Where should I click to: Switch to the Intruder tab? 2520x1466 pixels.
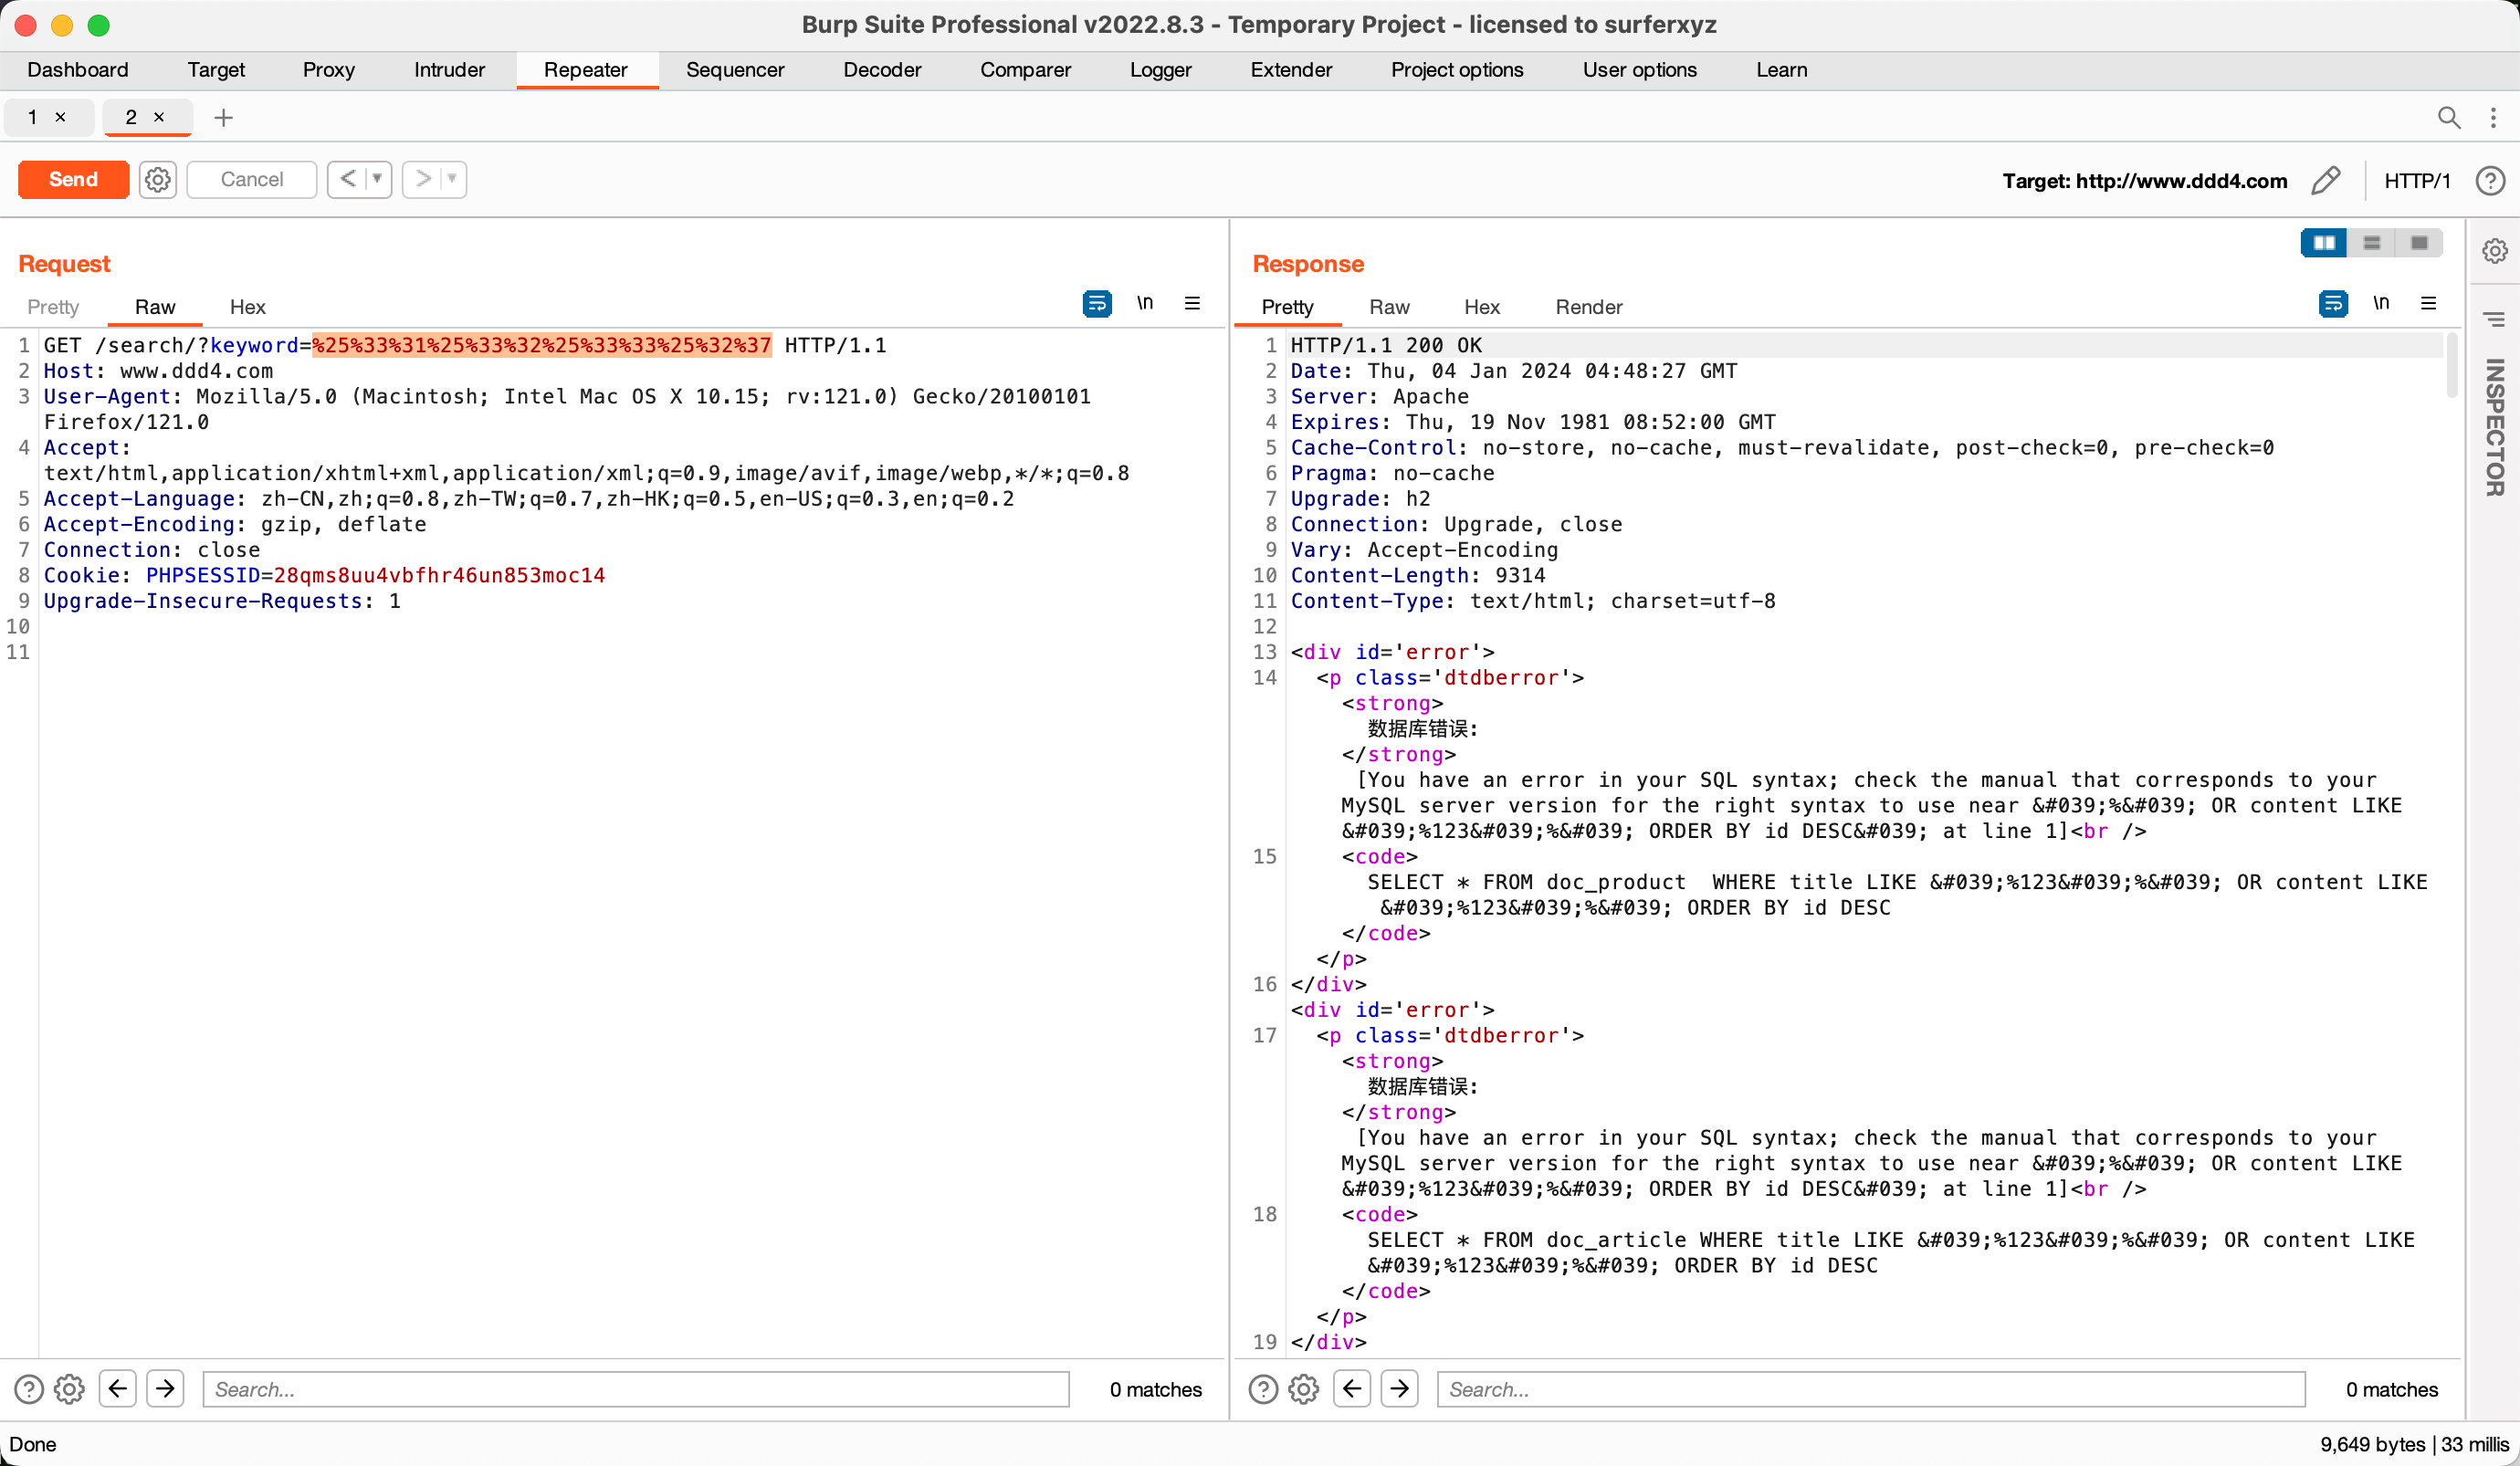[x=449, y=70]
